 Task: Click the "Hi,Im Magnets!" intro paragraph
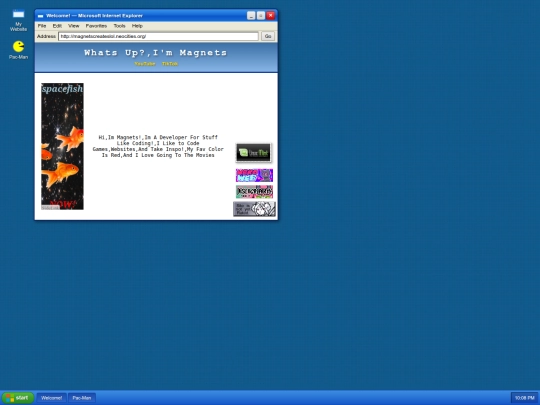point(158,146)
